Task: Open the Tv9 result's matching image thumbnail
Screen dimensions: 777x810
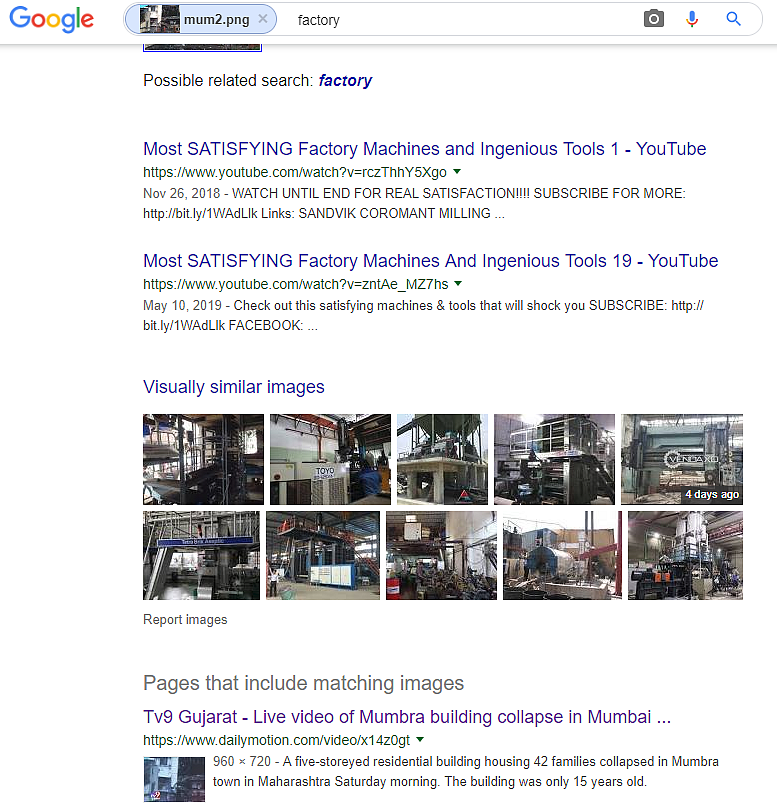Action: [174, 779]
